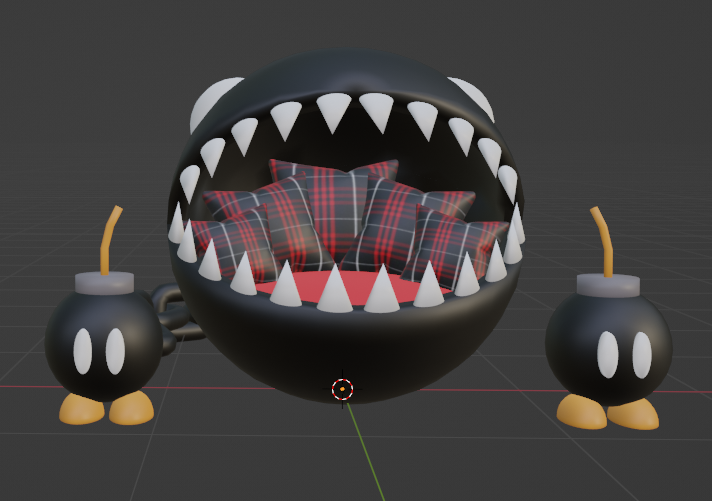The image size is (712, 501).
Task: Select the gray cap on left Bob-omb
Action: [x=104, y=283]
